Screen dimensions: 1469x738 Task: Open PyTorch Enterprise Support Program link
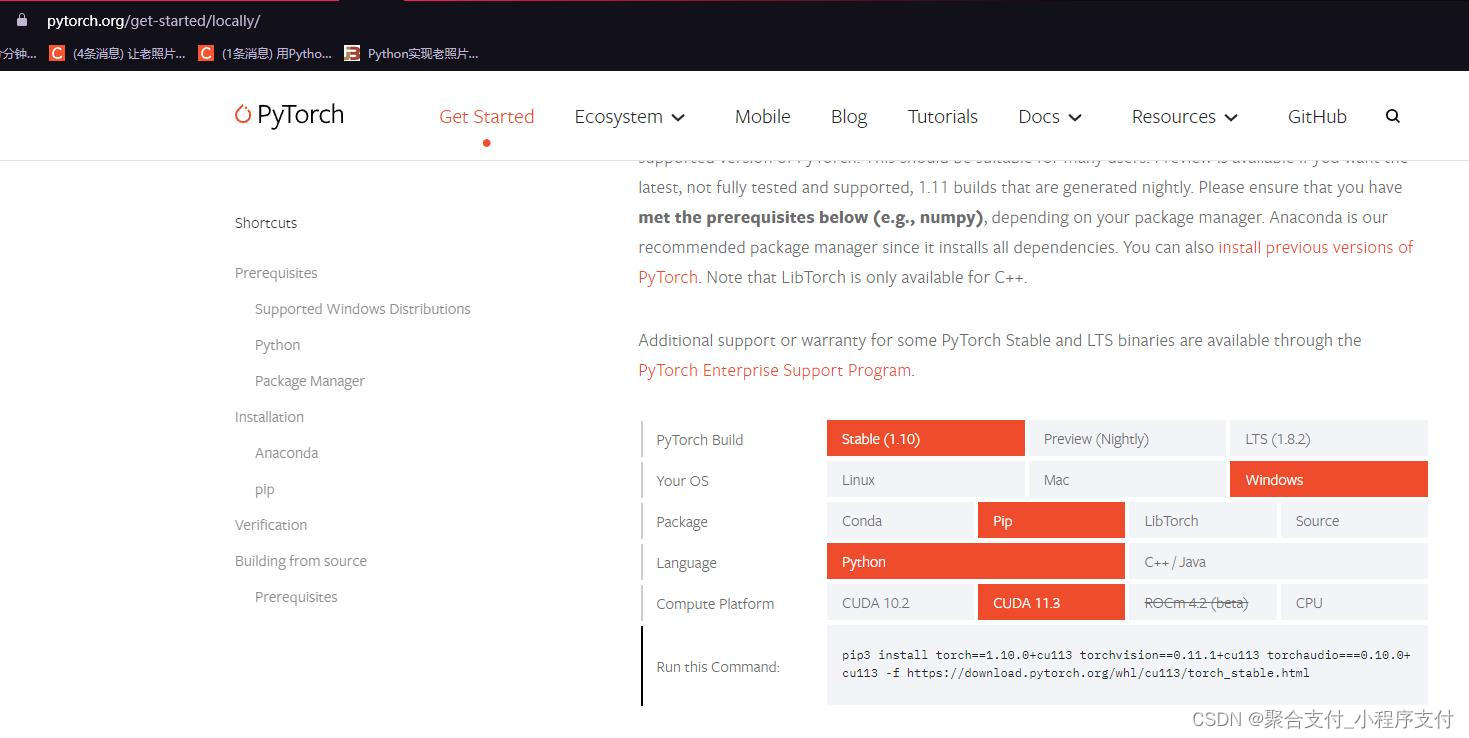pyautogui.click(x=774, y=370)
